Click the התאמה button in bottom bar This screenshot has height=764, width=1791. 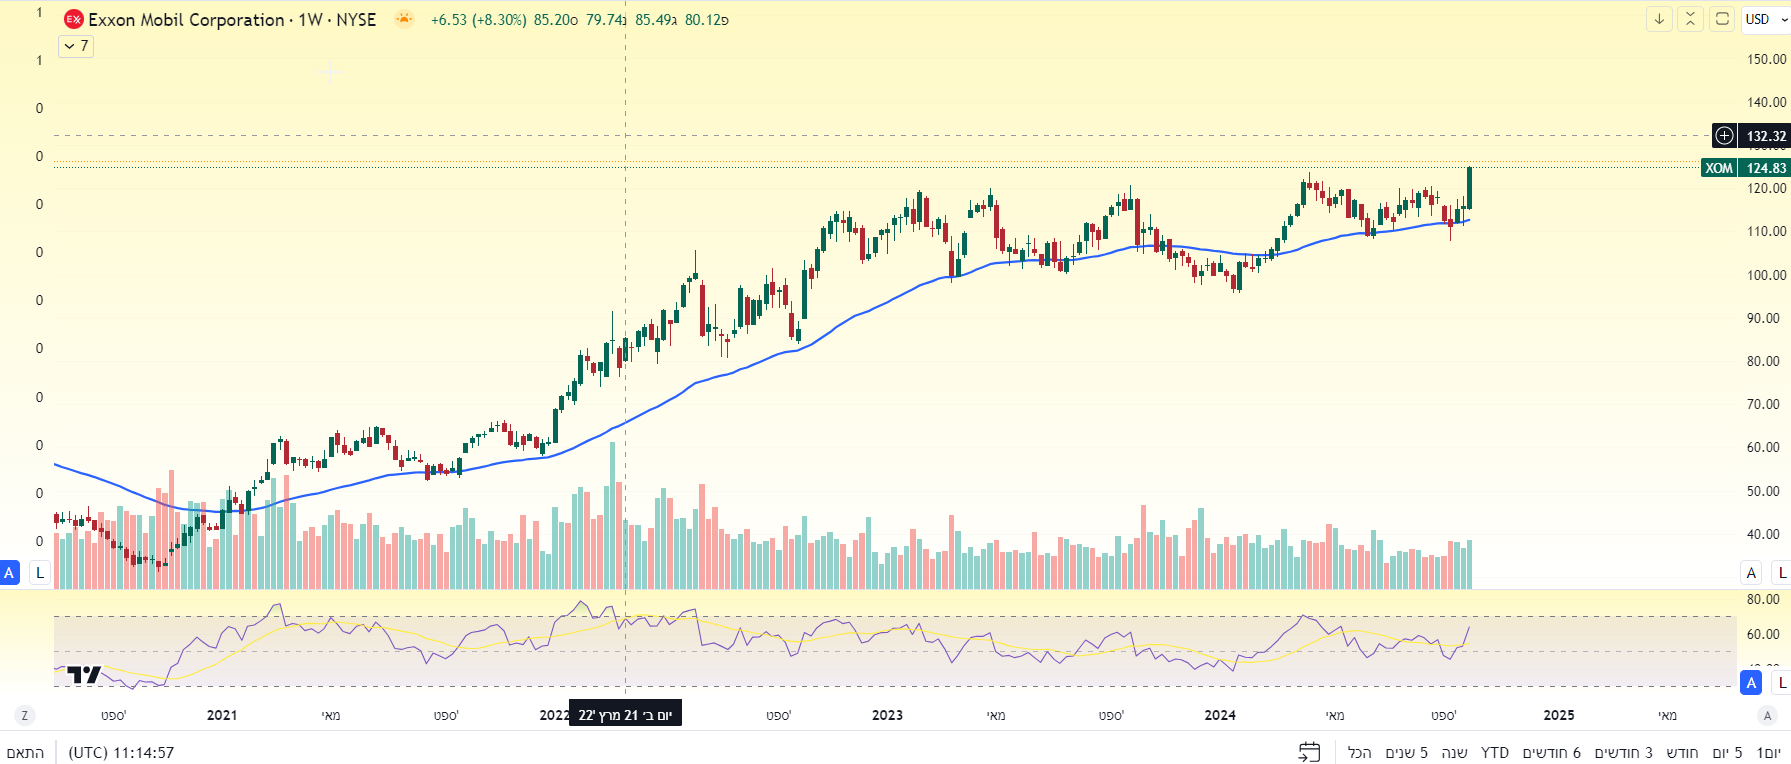(x=25, y=752)
